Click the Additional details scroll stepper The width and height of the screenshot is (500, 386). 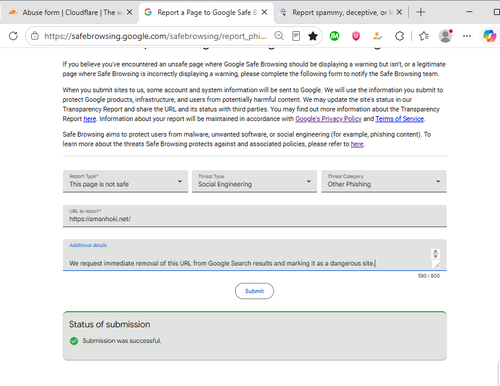click(x=435, y=254)
